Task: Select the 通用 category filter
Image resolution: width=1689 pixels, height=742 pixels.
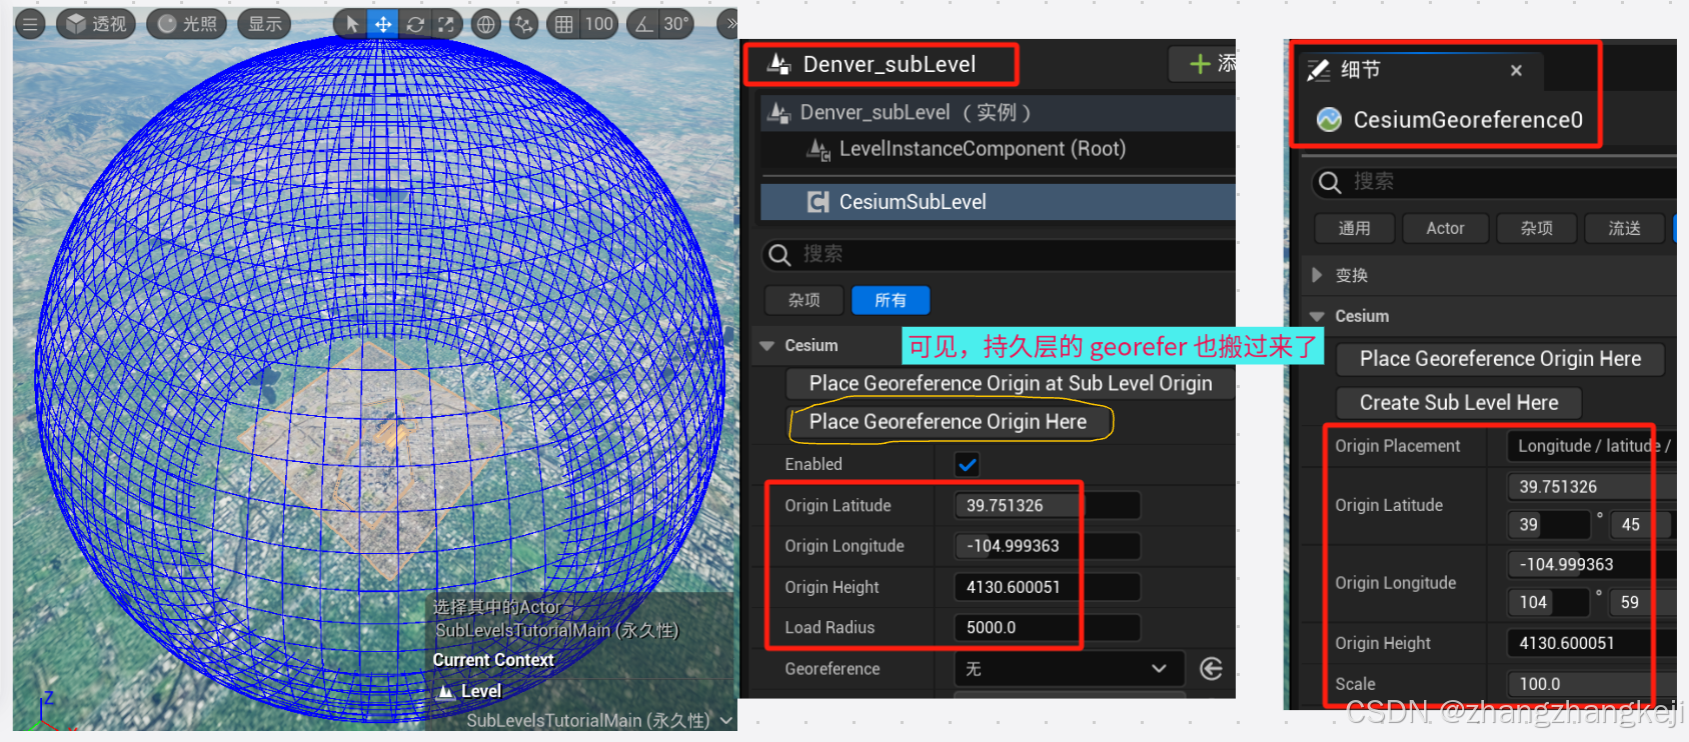Action: (x=1354, y=228)
